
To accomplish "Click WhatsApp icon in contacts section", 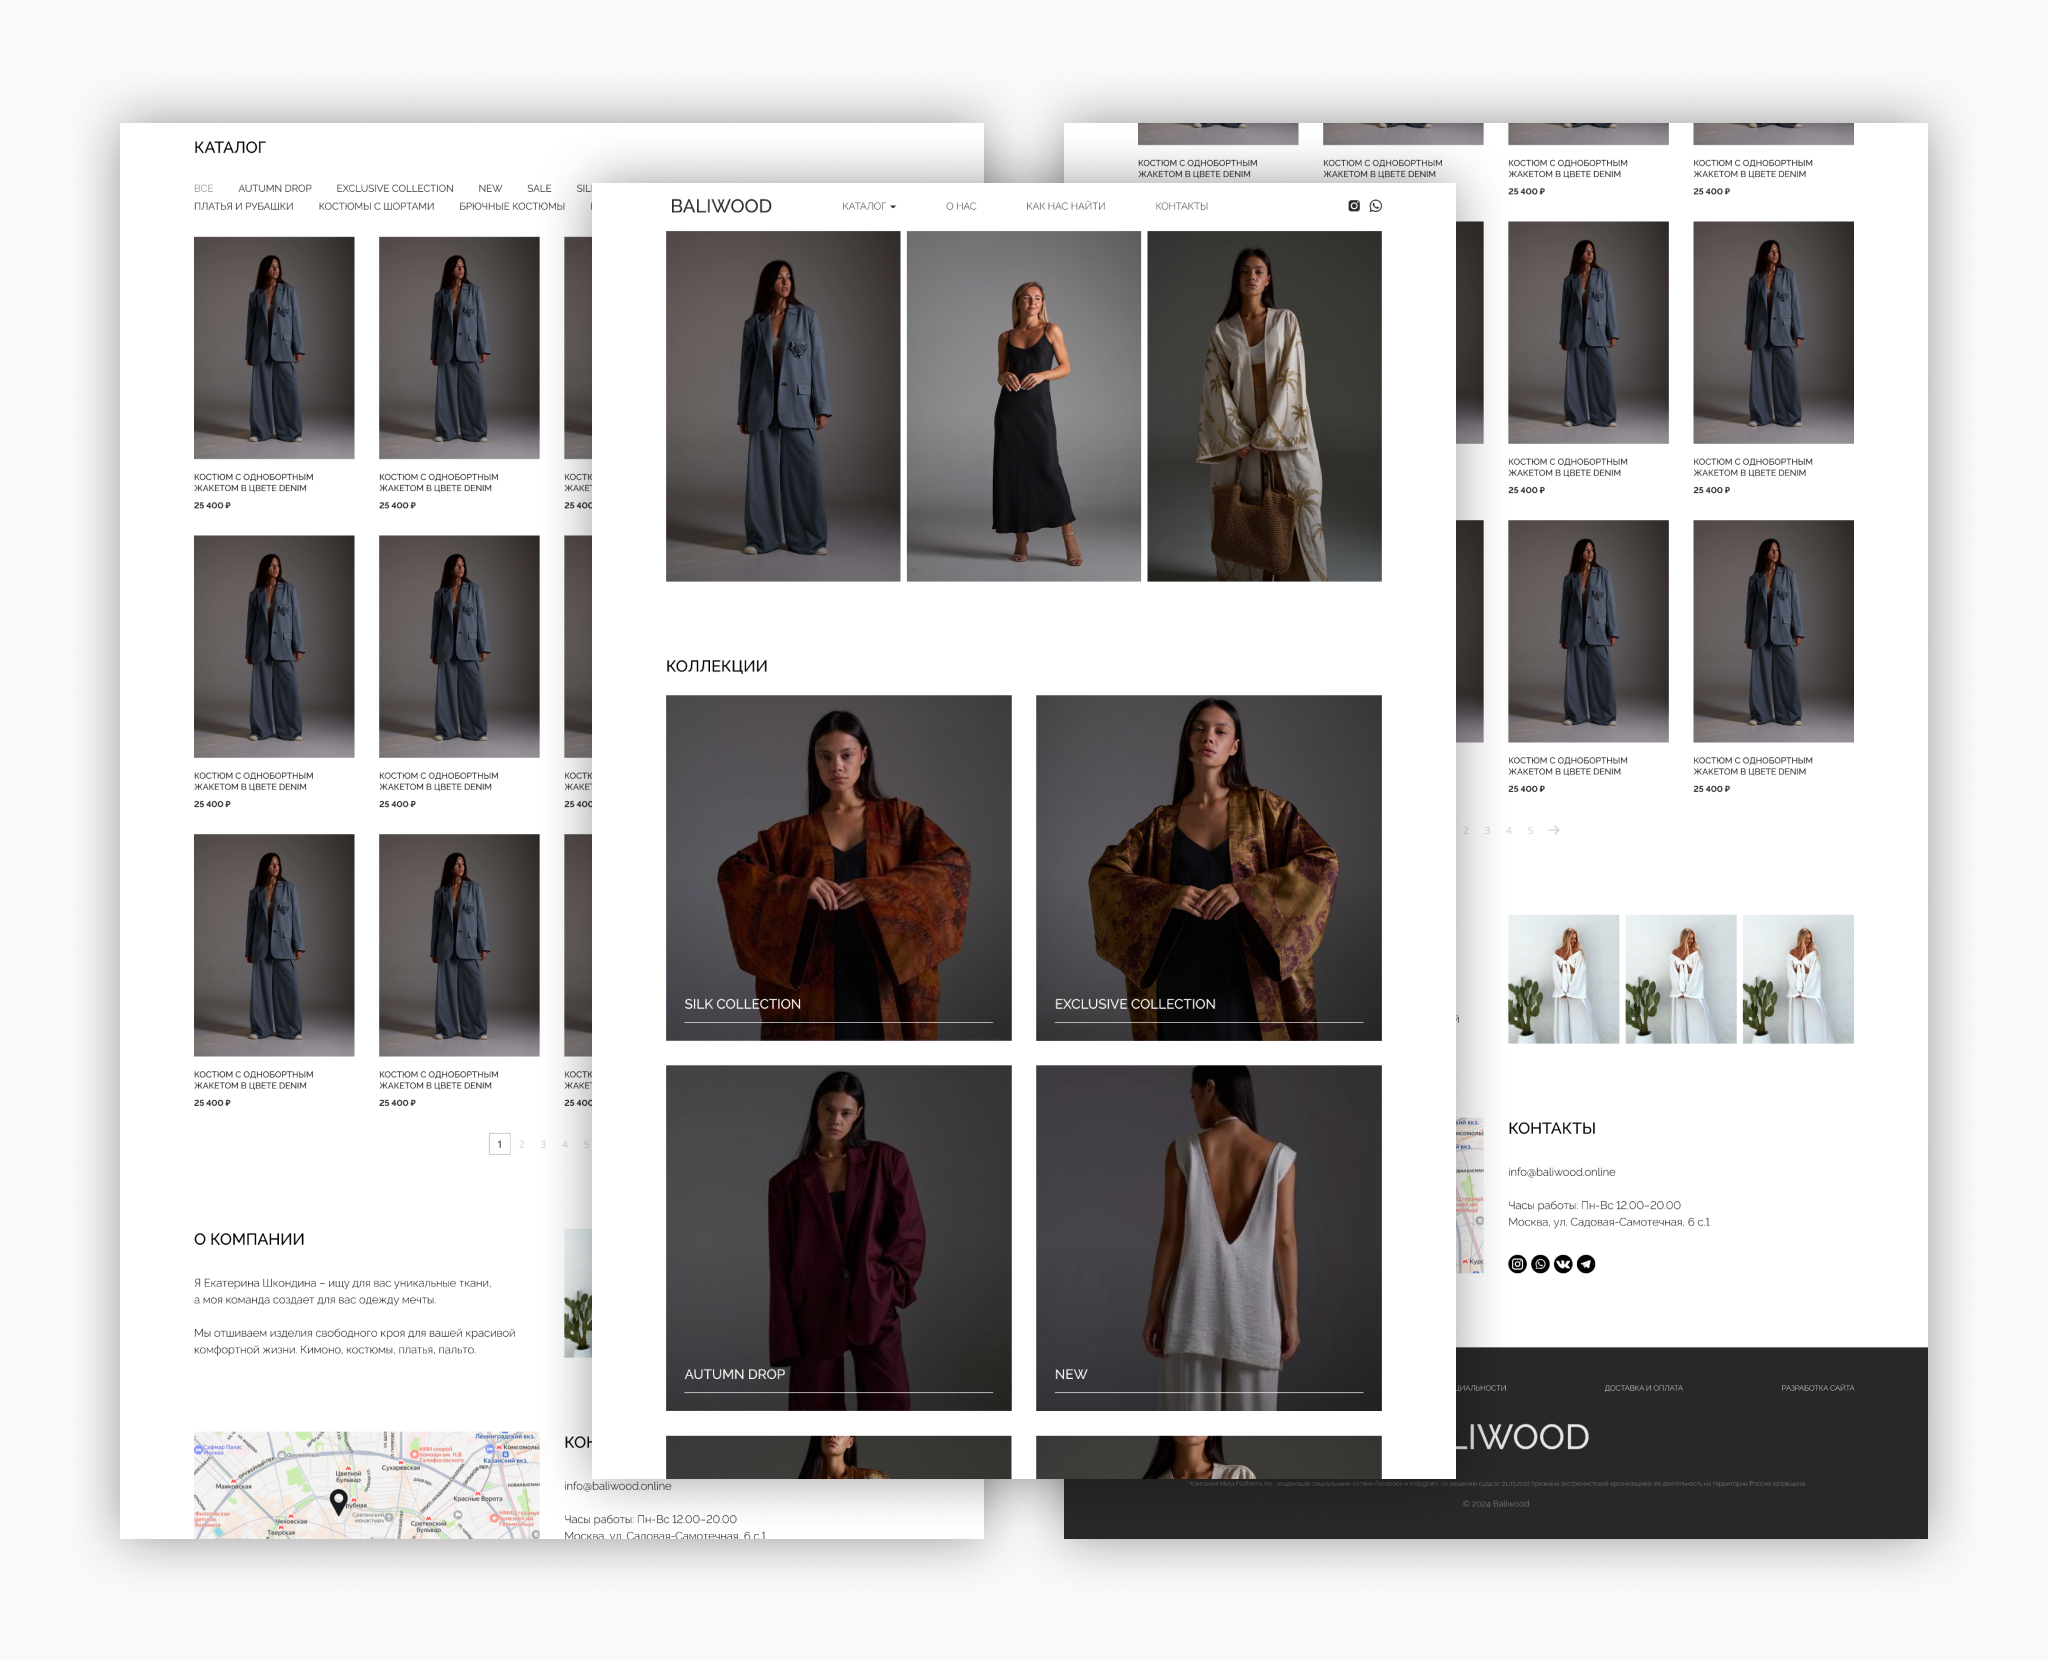I will [x=1540, y=1264].
